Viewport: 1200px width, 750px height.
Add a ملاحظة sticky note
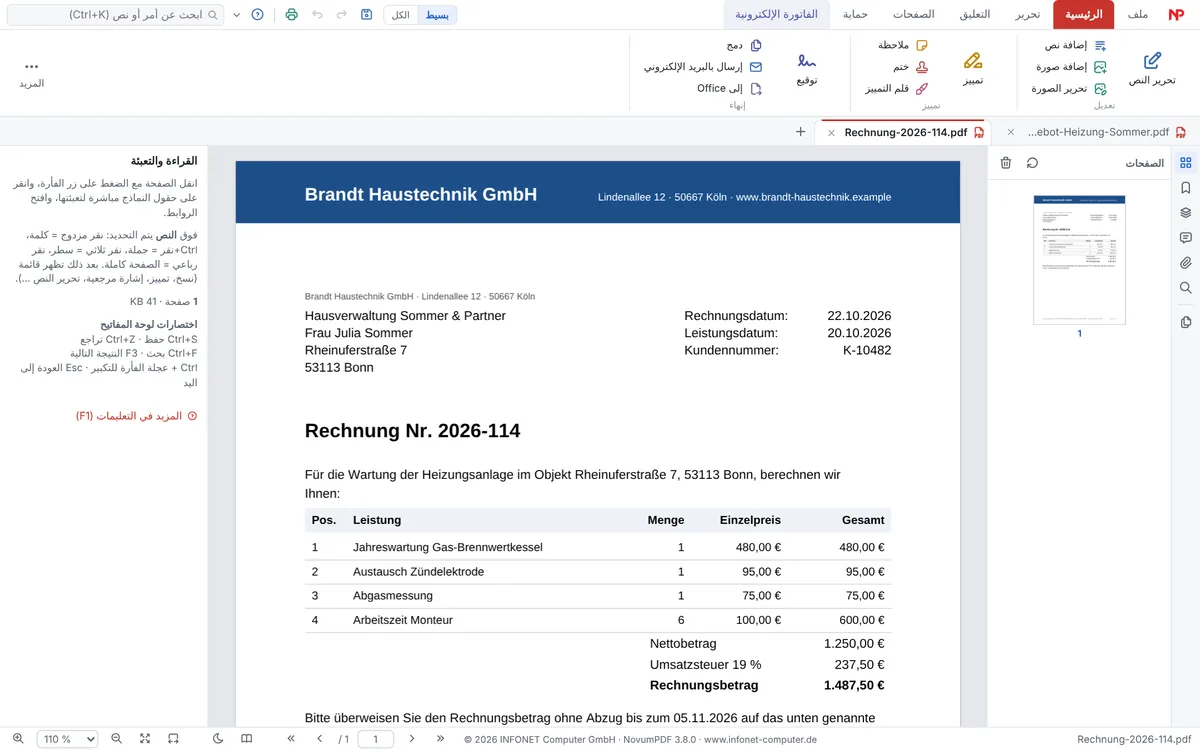903,46
